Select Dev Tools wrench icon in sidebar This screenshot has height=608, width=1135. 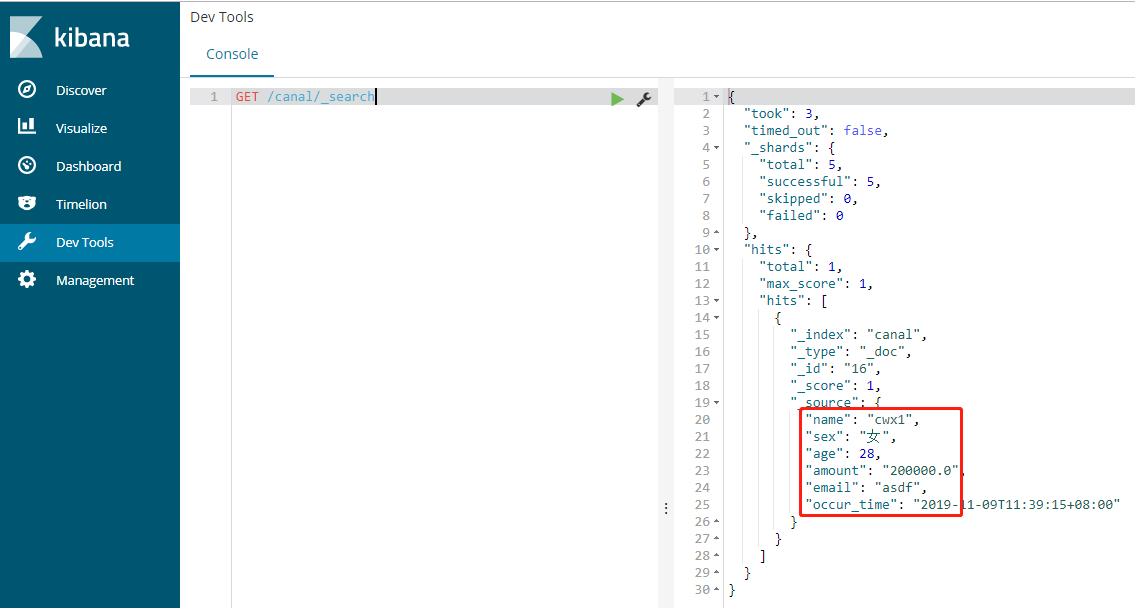(x=27, y=242)
